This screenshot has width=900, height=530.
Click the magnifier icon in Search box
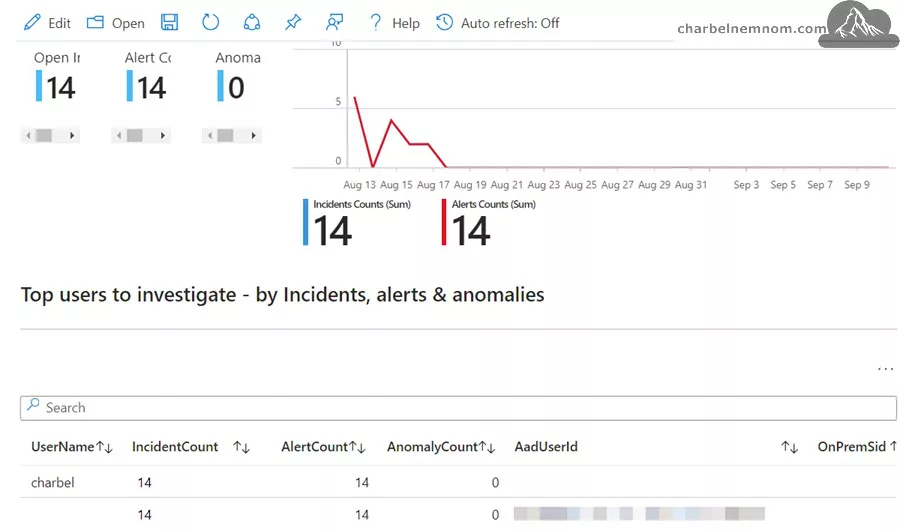[33, 405]
